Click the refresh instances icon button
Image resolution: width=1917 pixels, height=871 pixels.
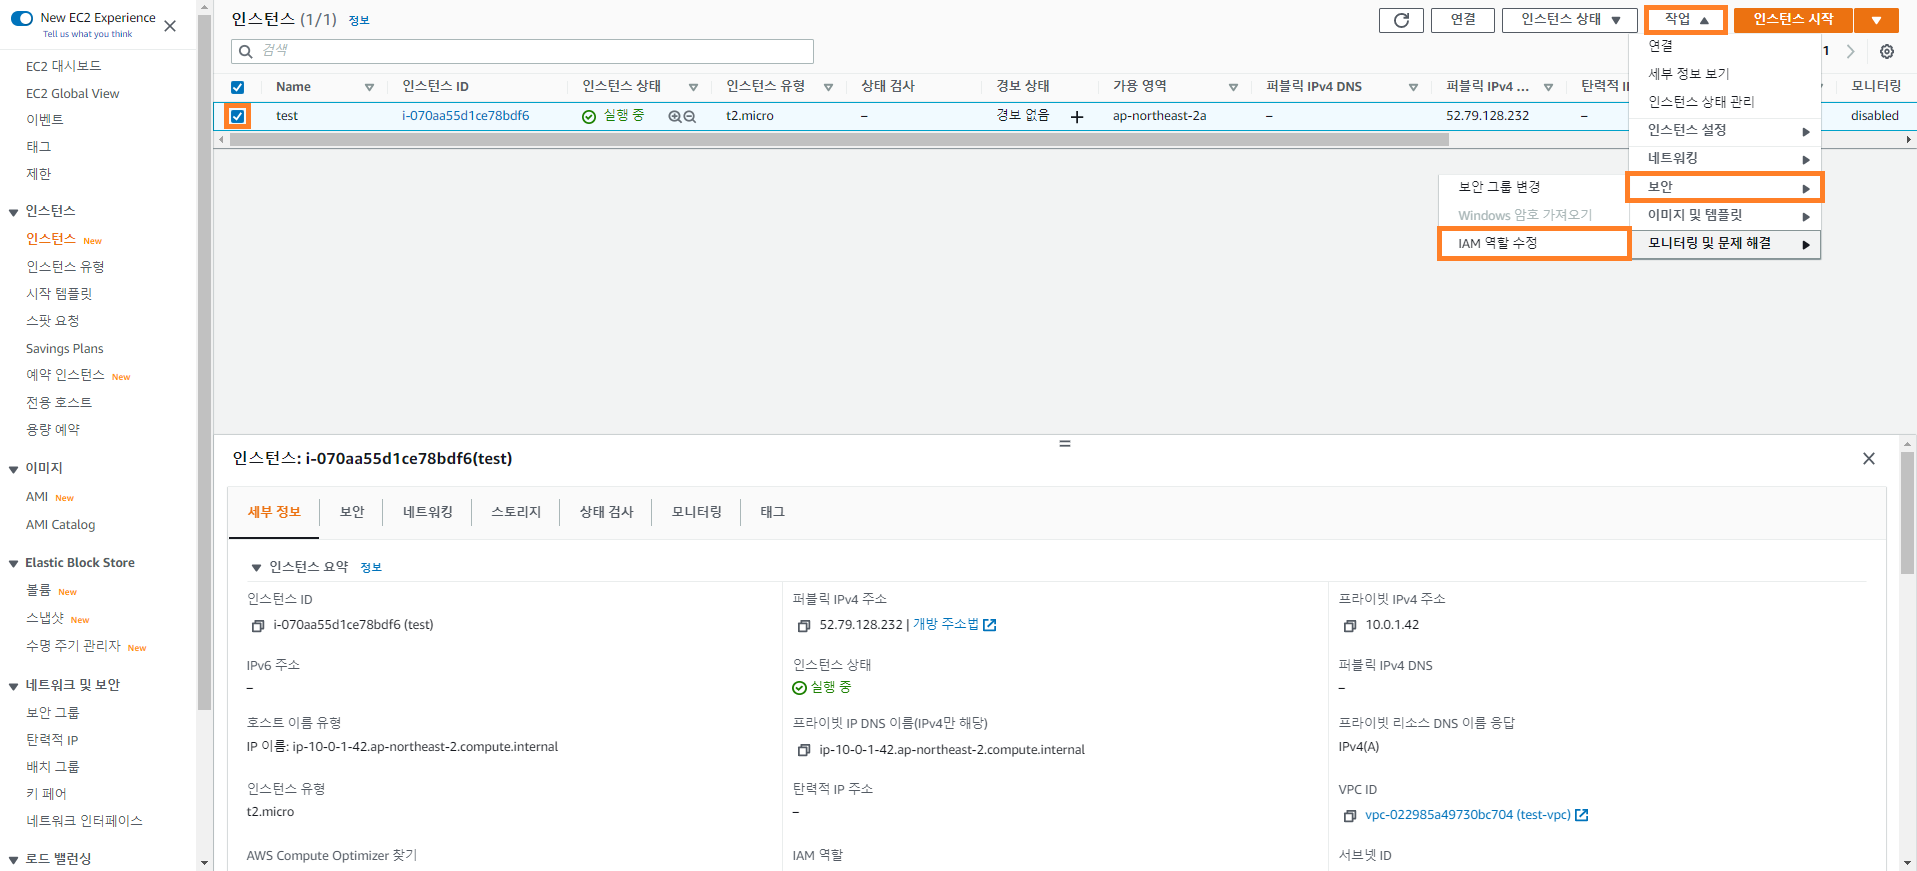coord(1401,20)
